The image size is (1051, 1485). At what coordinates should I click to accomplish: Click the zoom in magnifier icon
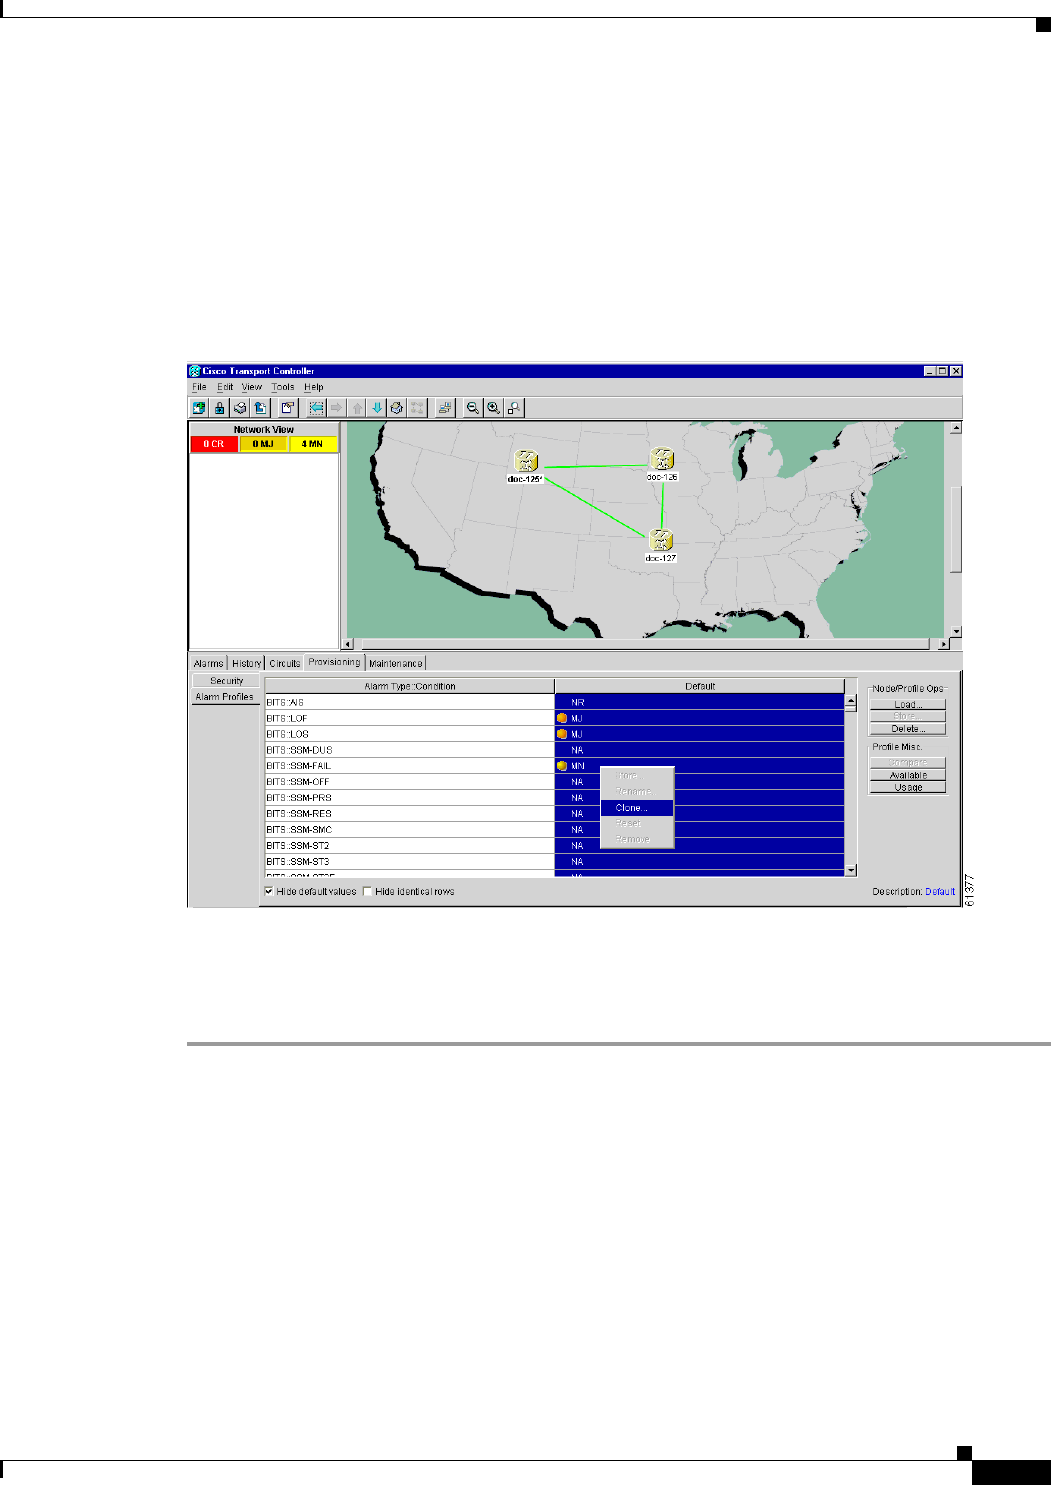493,408
